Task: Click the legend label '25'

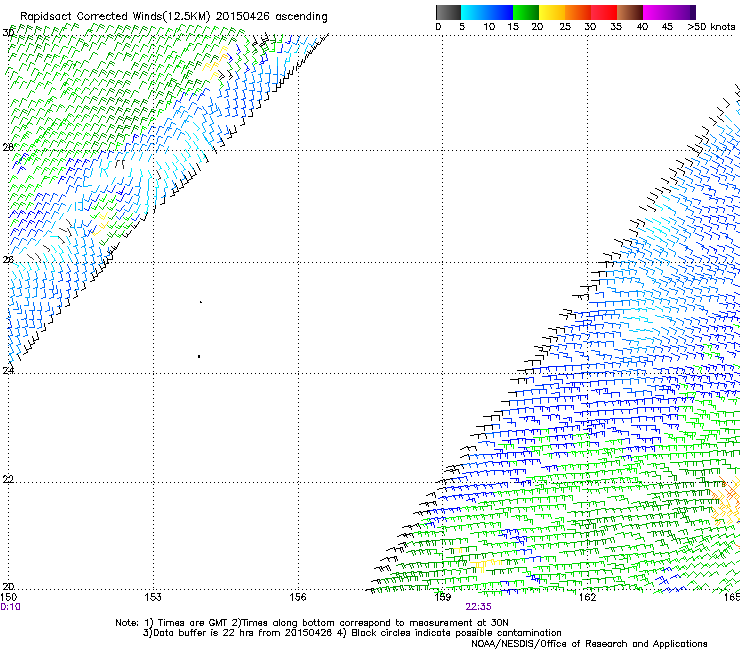Action: click(x=565, y=27)
